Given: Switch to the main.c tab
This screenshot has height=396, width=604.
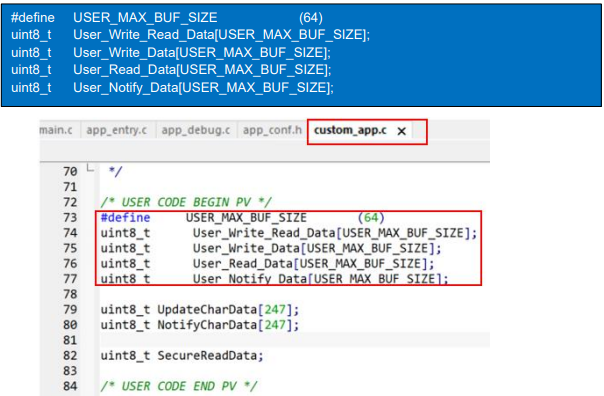Looking at the screenshot, I should click(56, 130).
